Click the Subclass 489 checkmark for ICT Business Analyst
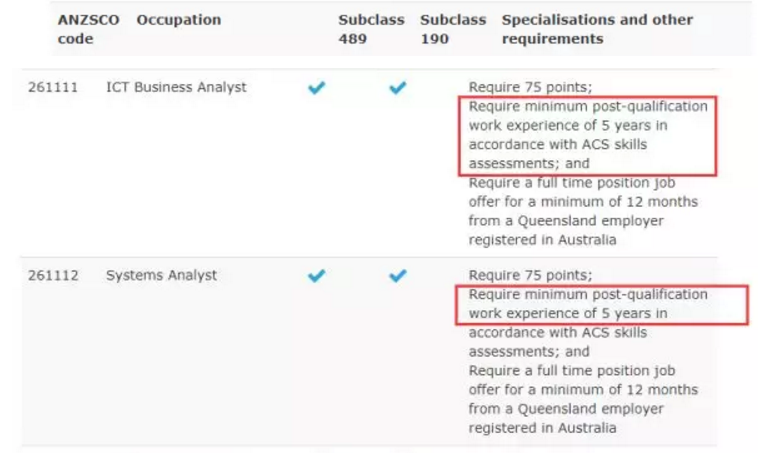758x453 pixels. point(317,88)
